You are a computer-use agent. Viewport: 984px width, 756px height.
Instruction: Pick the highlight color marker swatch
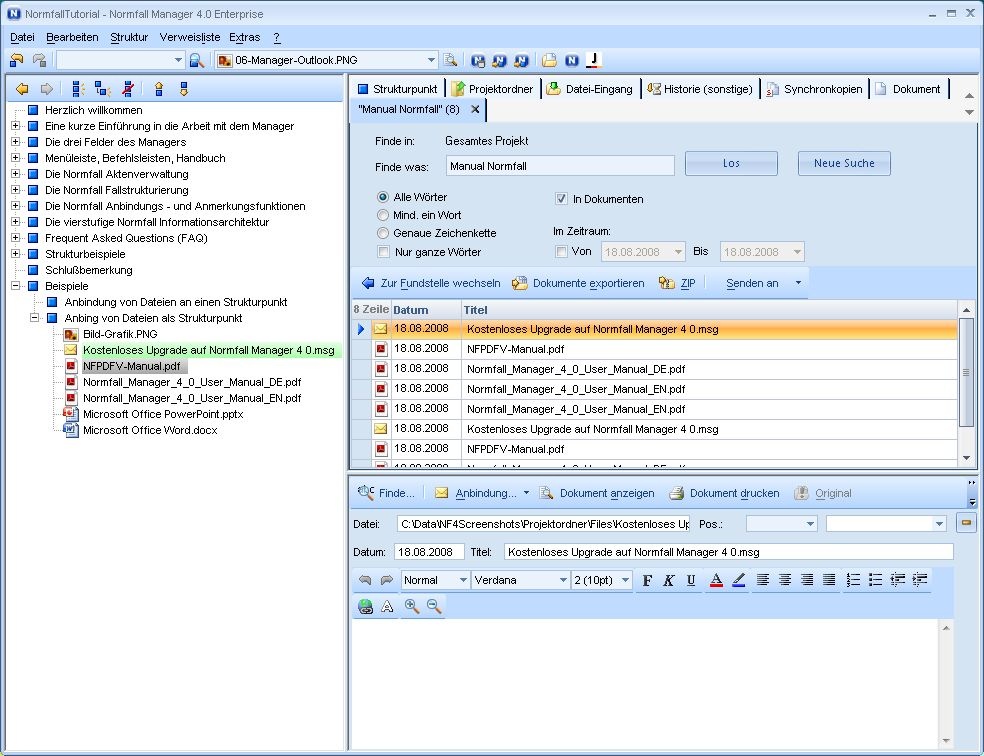point(739,580)
